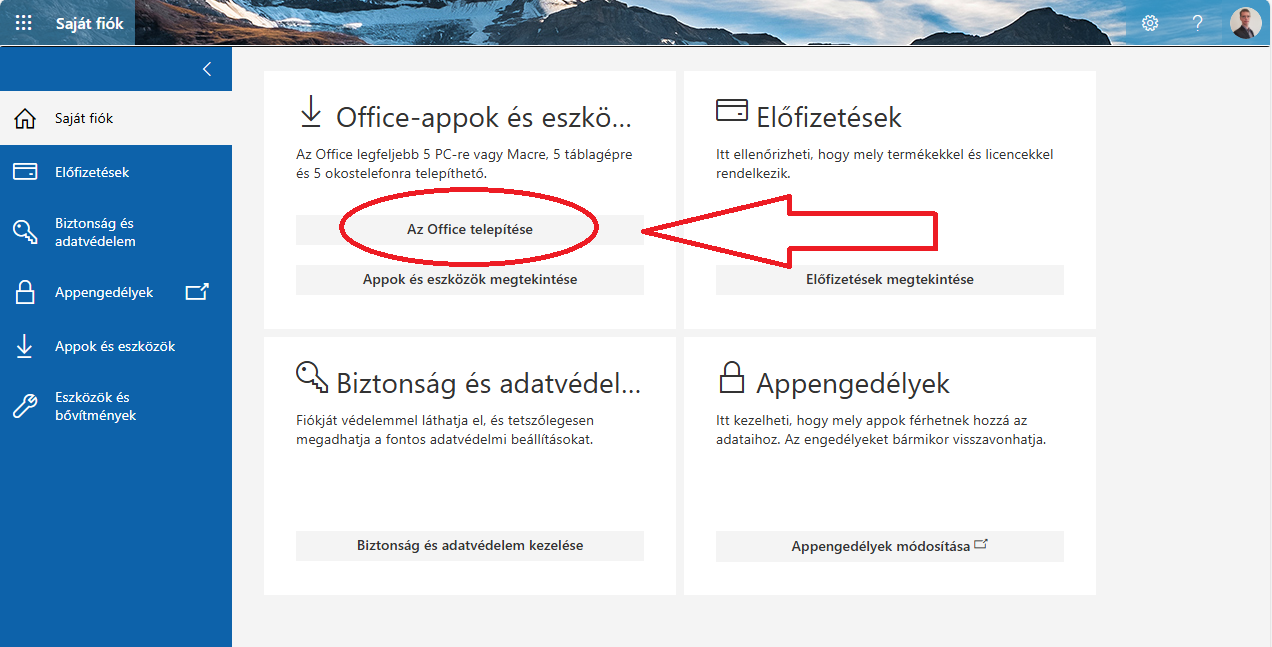
Task: Click the text starting 'Itt kezelheti, hogy mely appok'
Action: 881,430
